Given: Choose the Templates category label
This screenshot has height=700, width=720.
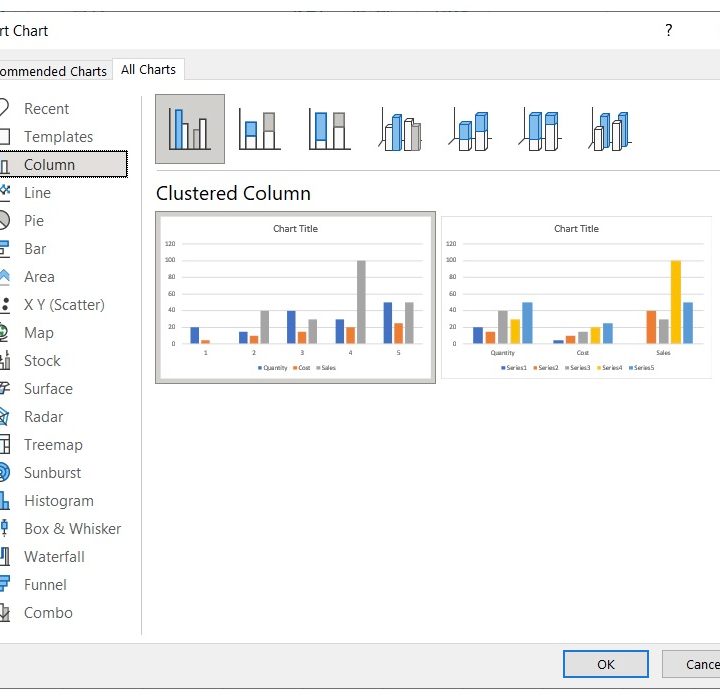Looking at the screenshot, I should pos(58,137).
